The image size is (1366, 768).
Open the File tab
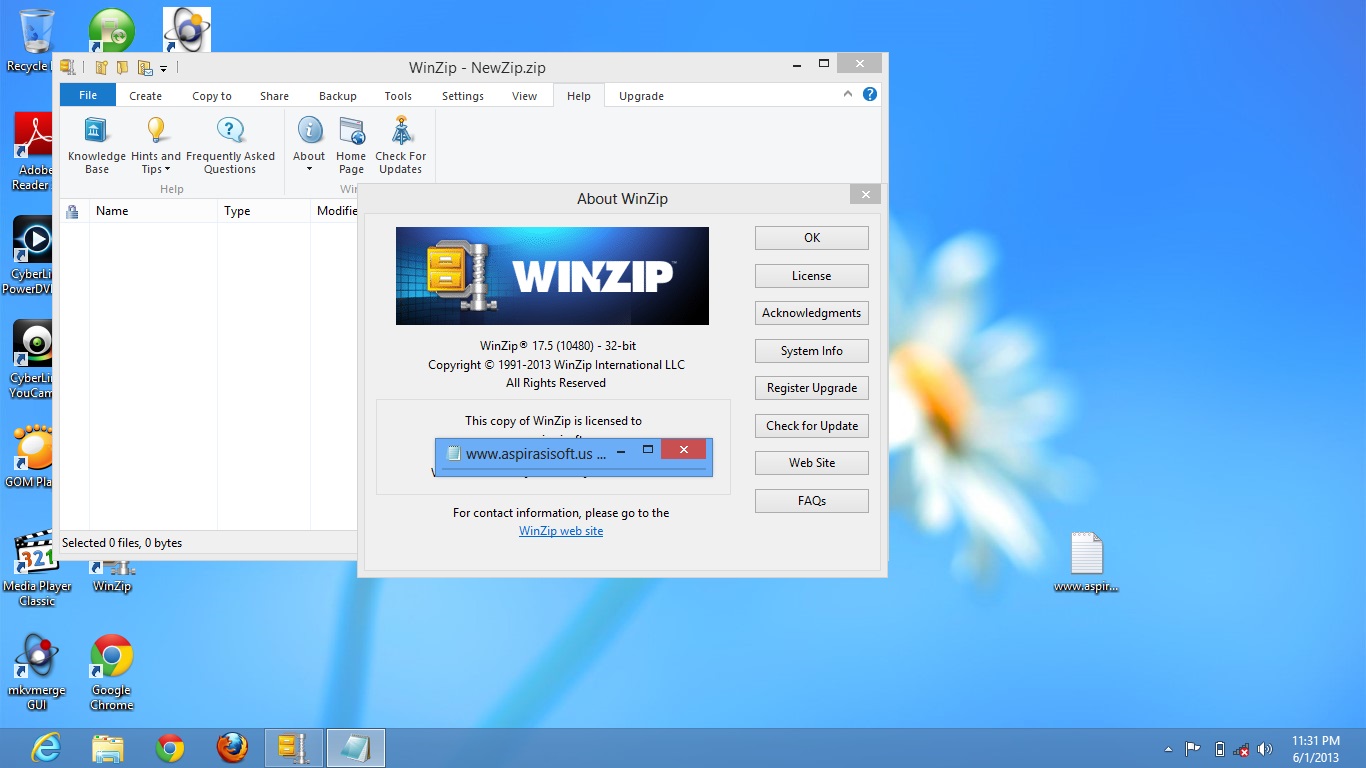coord(88,95)
